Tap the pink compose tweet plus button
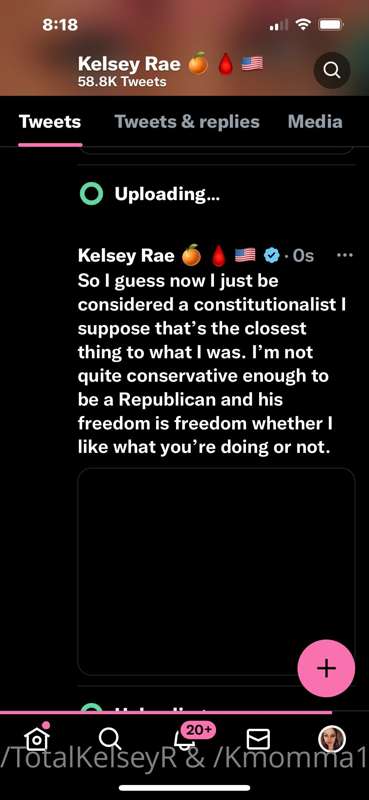The height and width of the screenshot is (800, 369). click(x=326, y=668)
